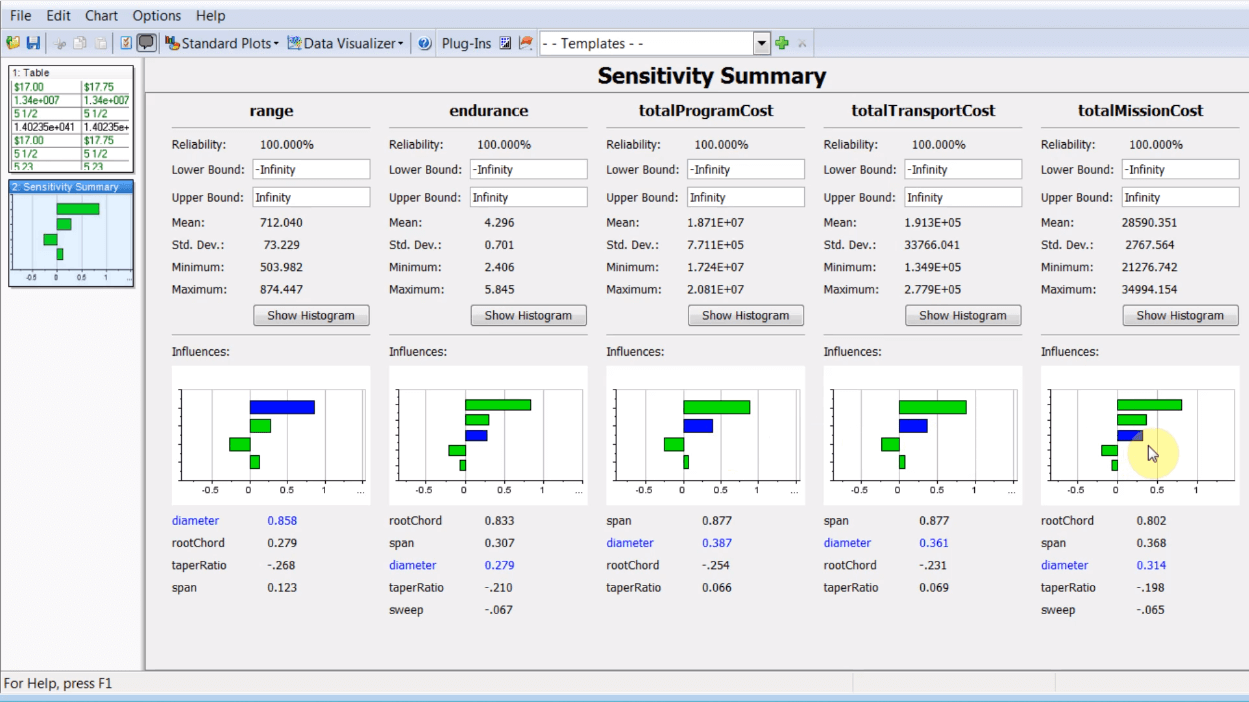
Task: Select blue 'diameter' label under totalProgramCost
Action: point(630,543)
